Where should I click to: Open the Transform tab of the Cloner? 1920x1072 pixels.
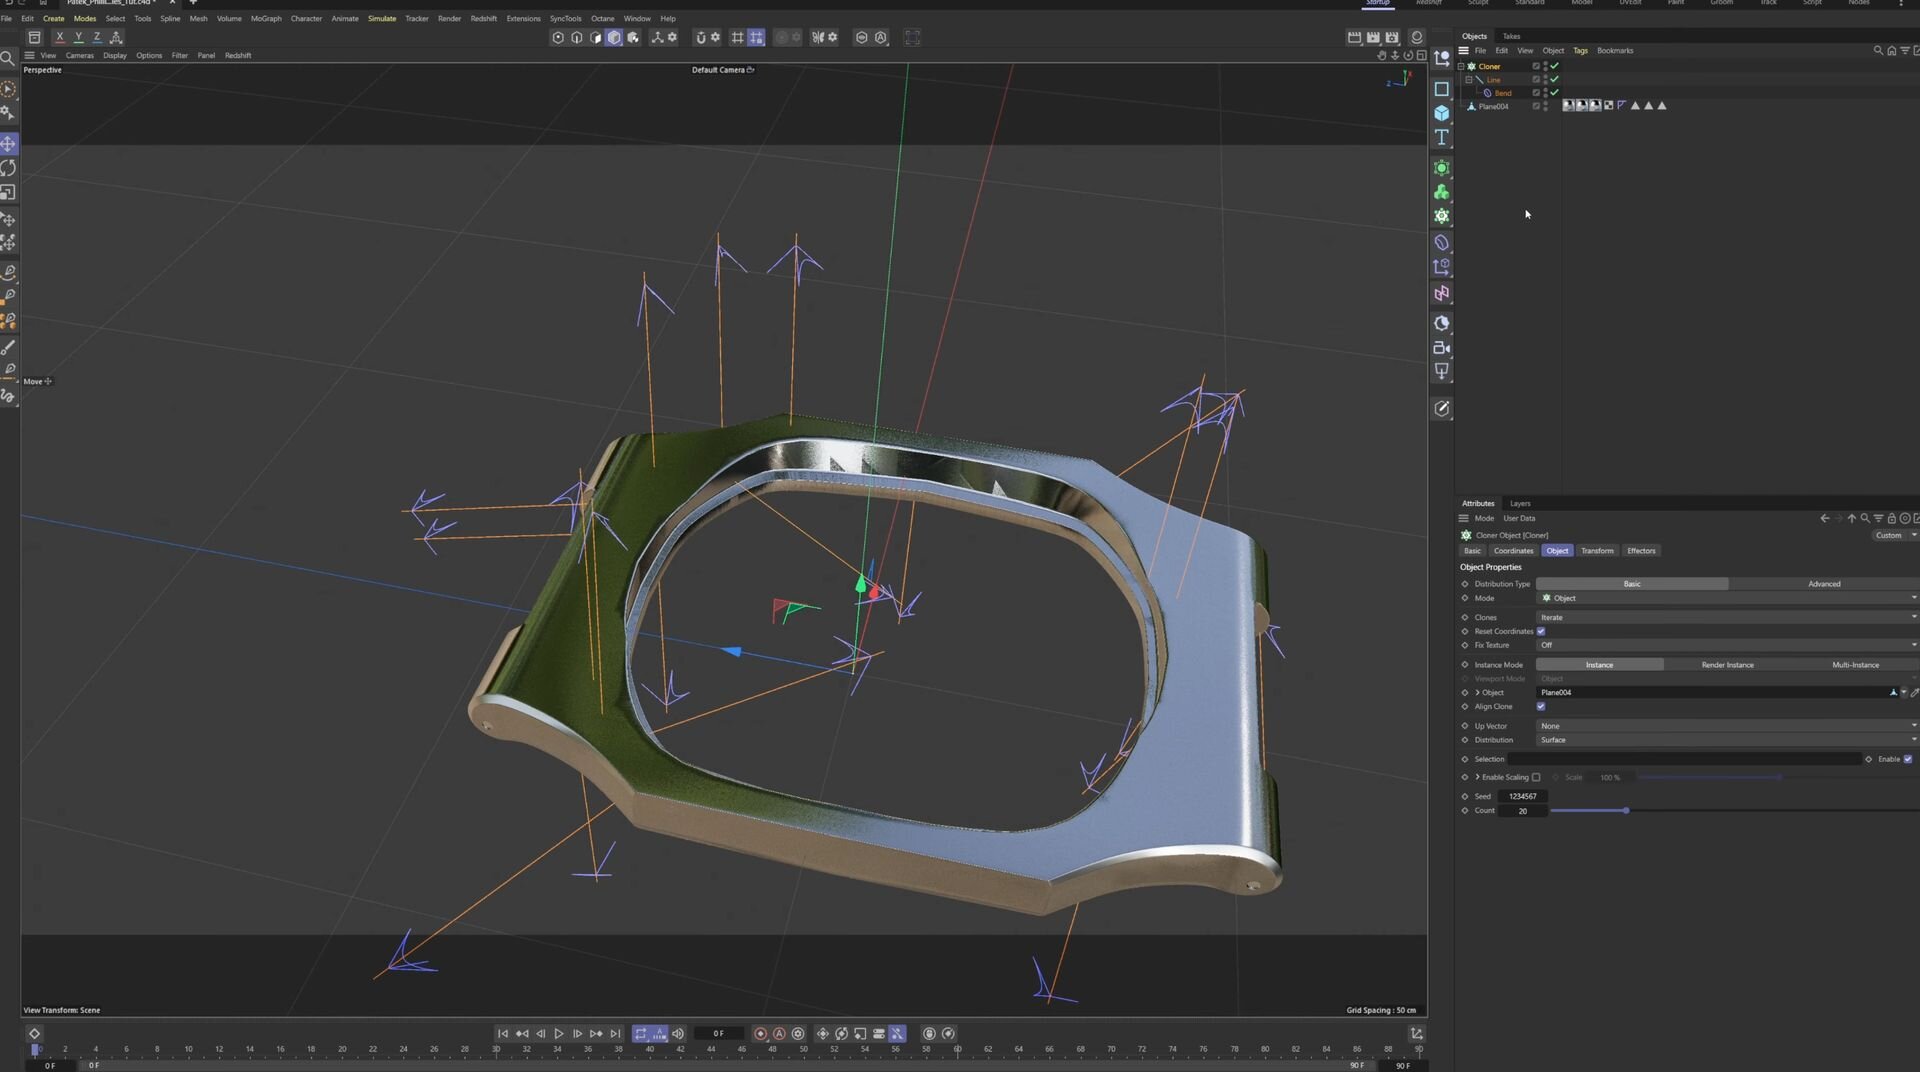(1597, 551)
